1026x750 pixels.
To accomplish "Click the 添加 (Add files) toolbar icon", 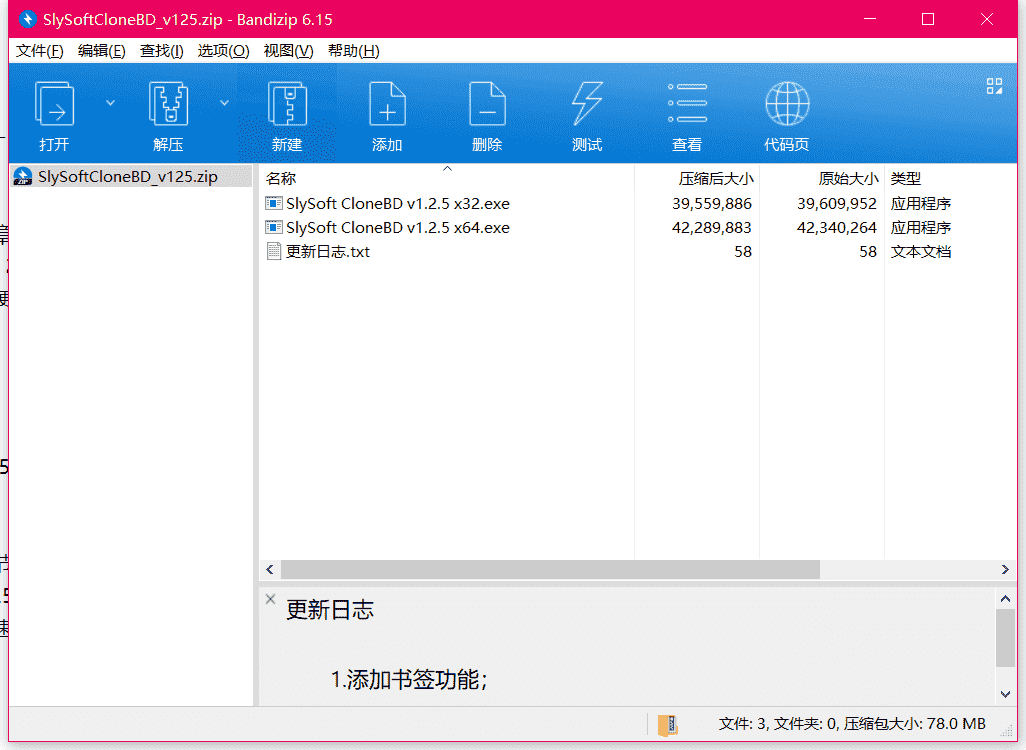I will tap(387, 103).
